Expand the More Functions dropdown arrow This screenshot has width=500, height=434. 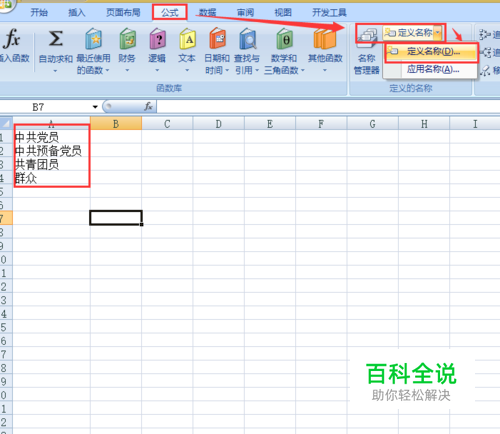(325, 70)
